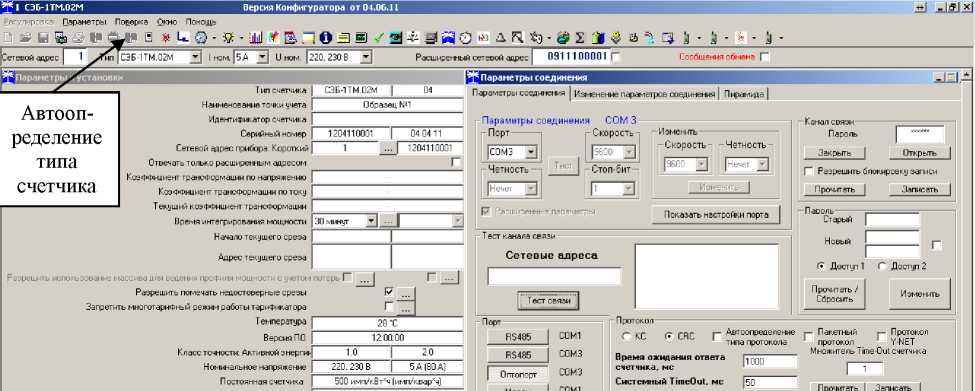Click the green check mark toolbar icon

click(378, 37)
